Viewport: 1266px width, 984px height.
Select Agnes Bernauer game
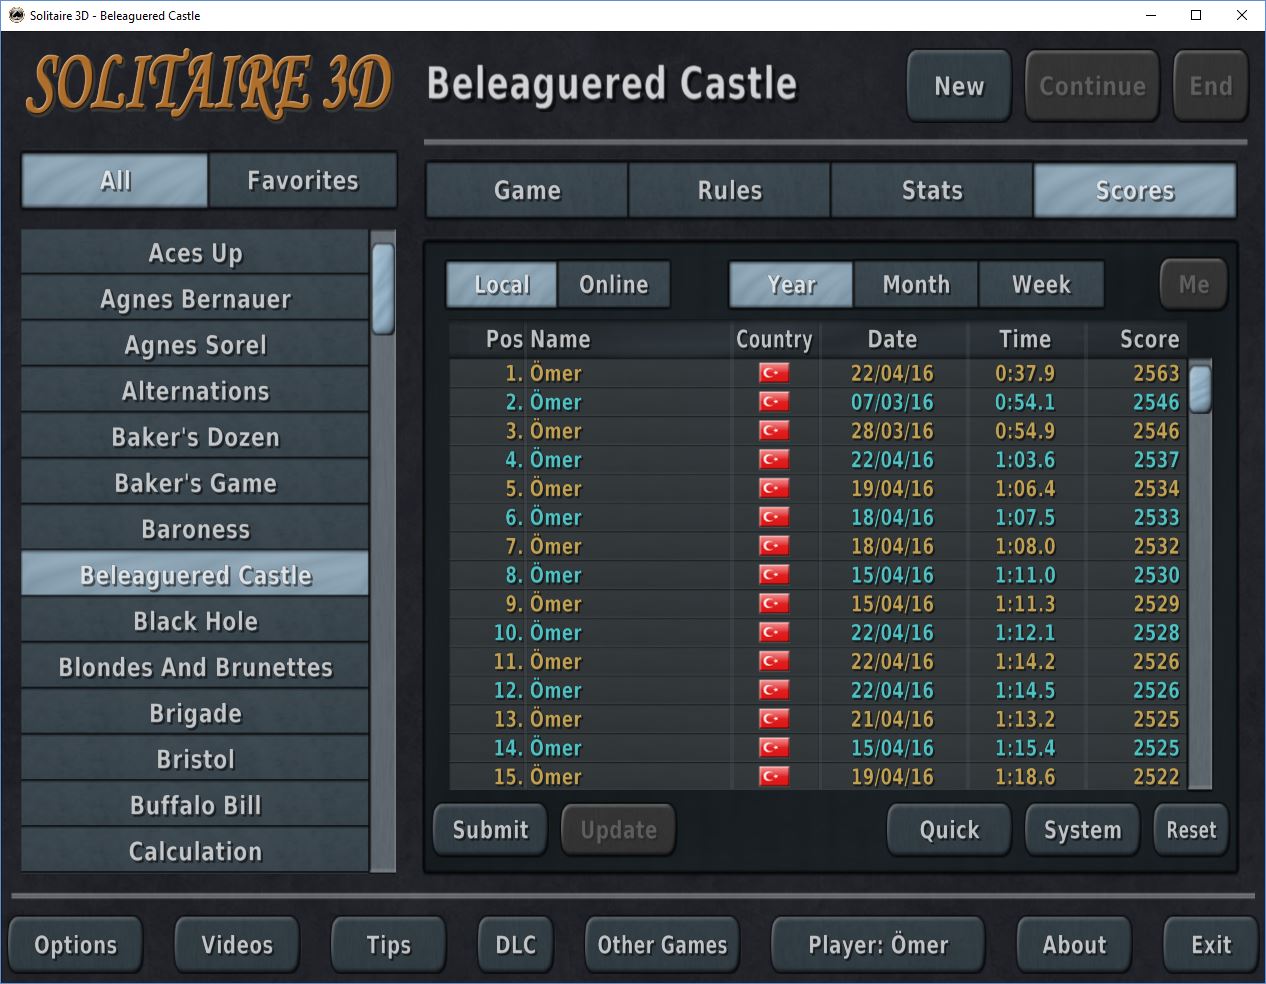195,299
